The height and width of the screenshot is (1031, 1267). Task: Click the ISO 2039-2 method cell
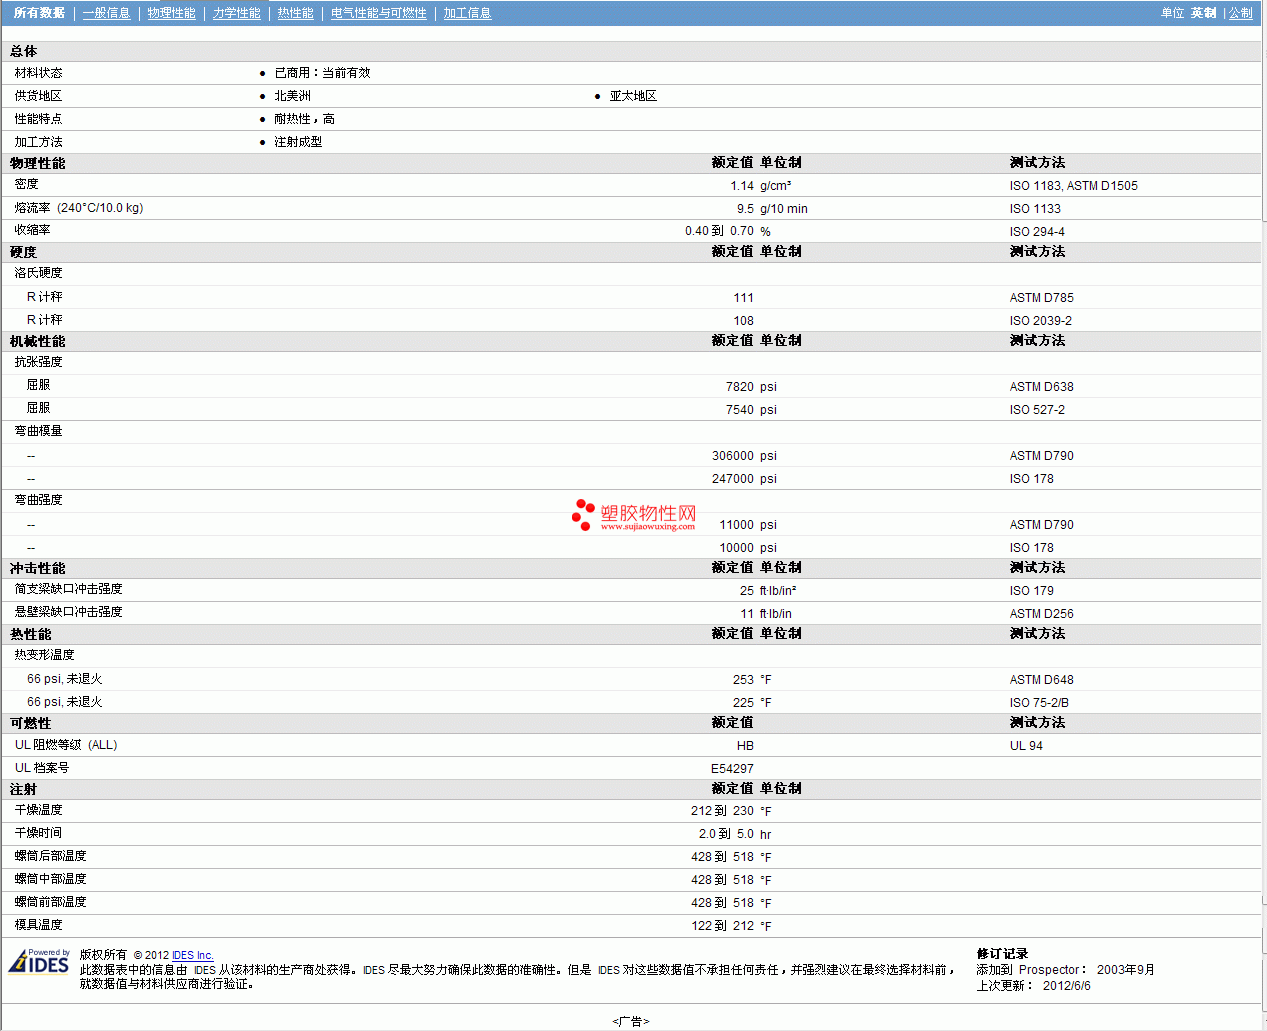(x=1040, y=321)
